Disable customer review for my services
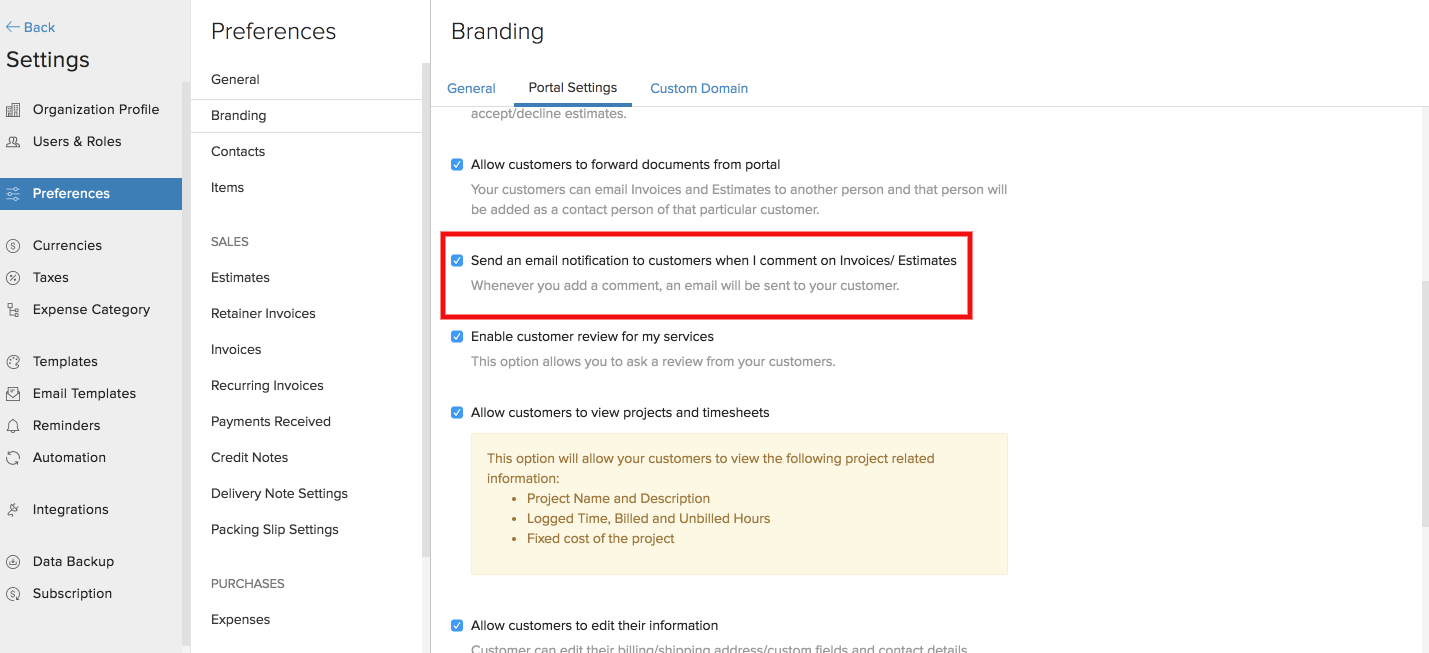 pos(457,337)
